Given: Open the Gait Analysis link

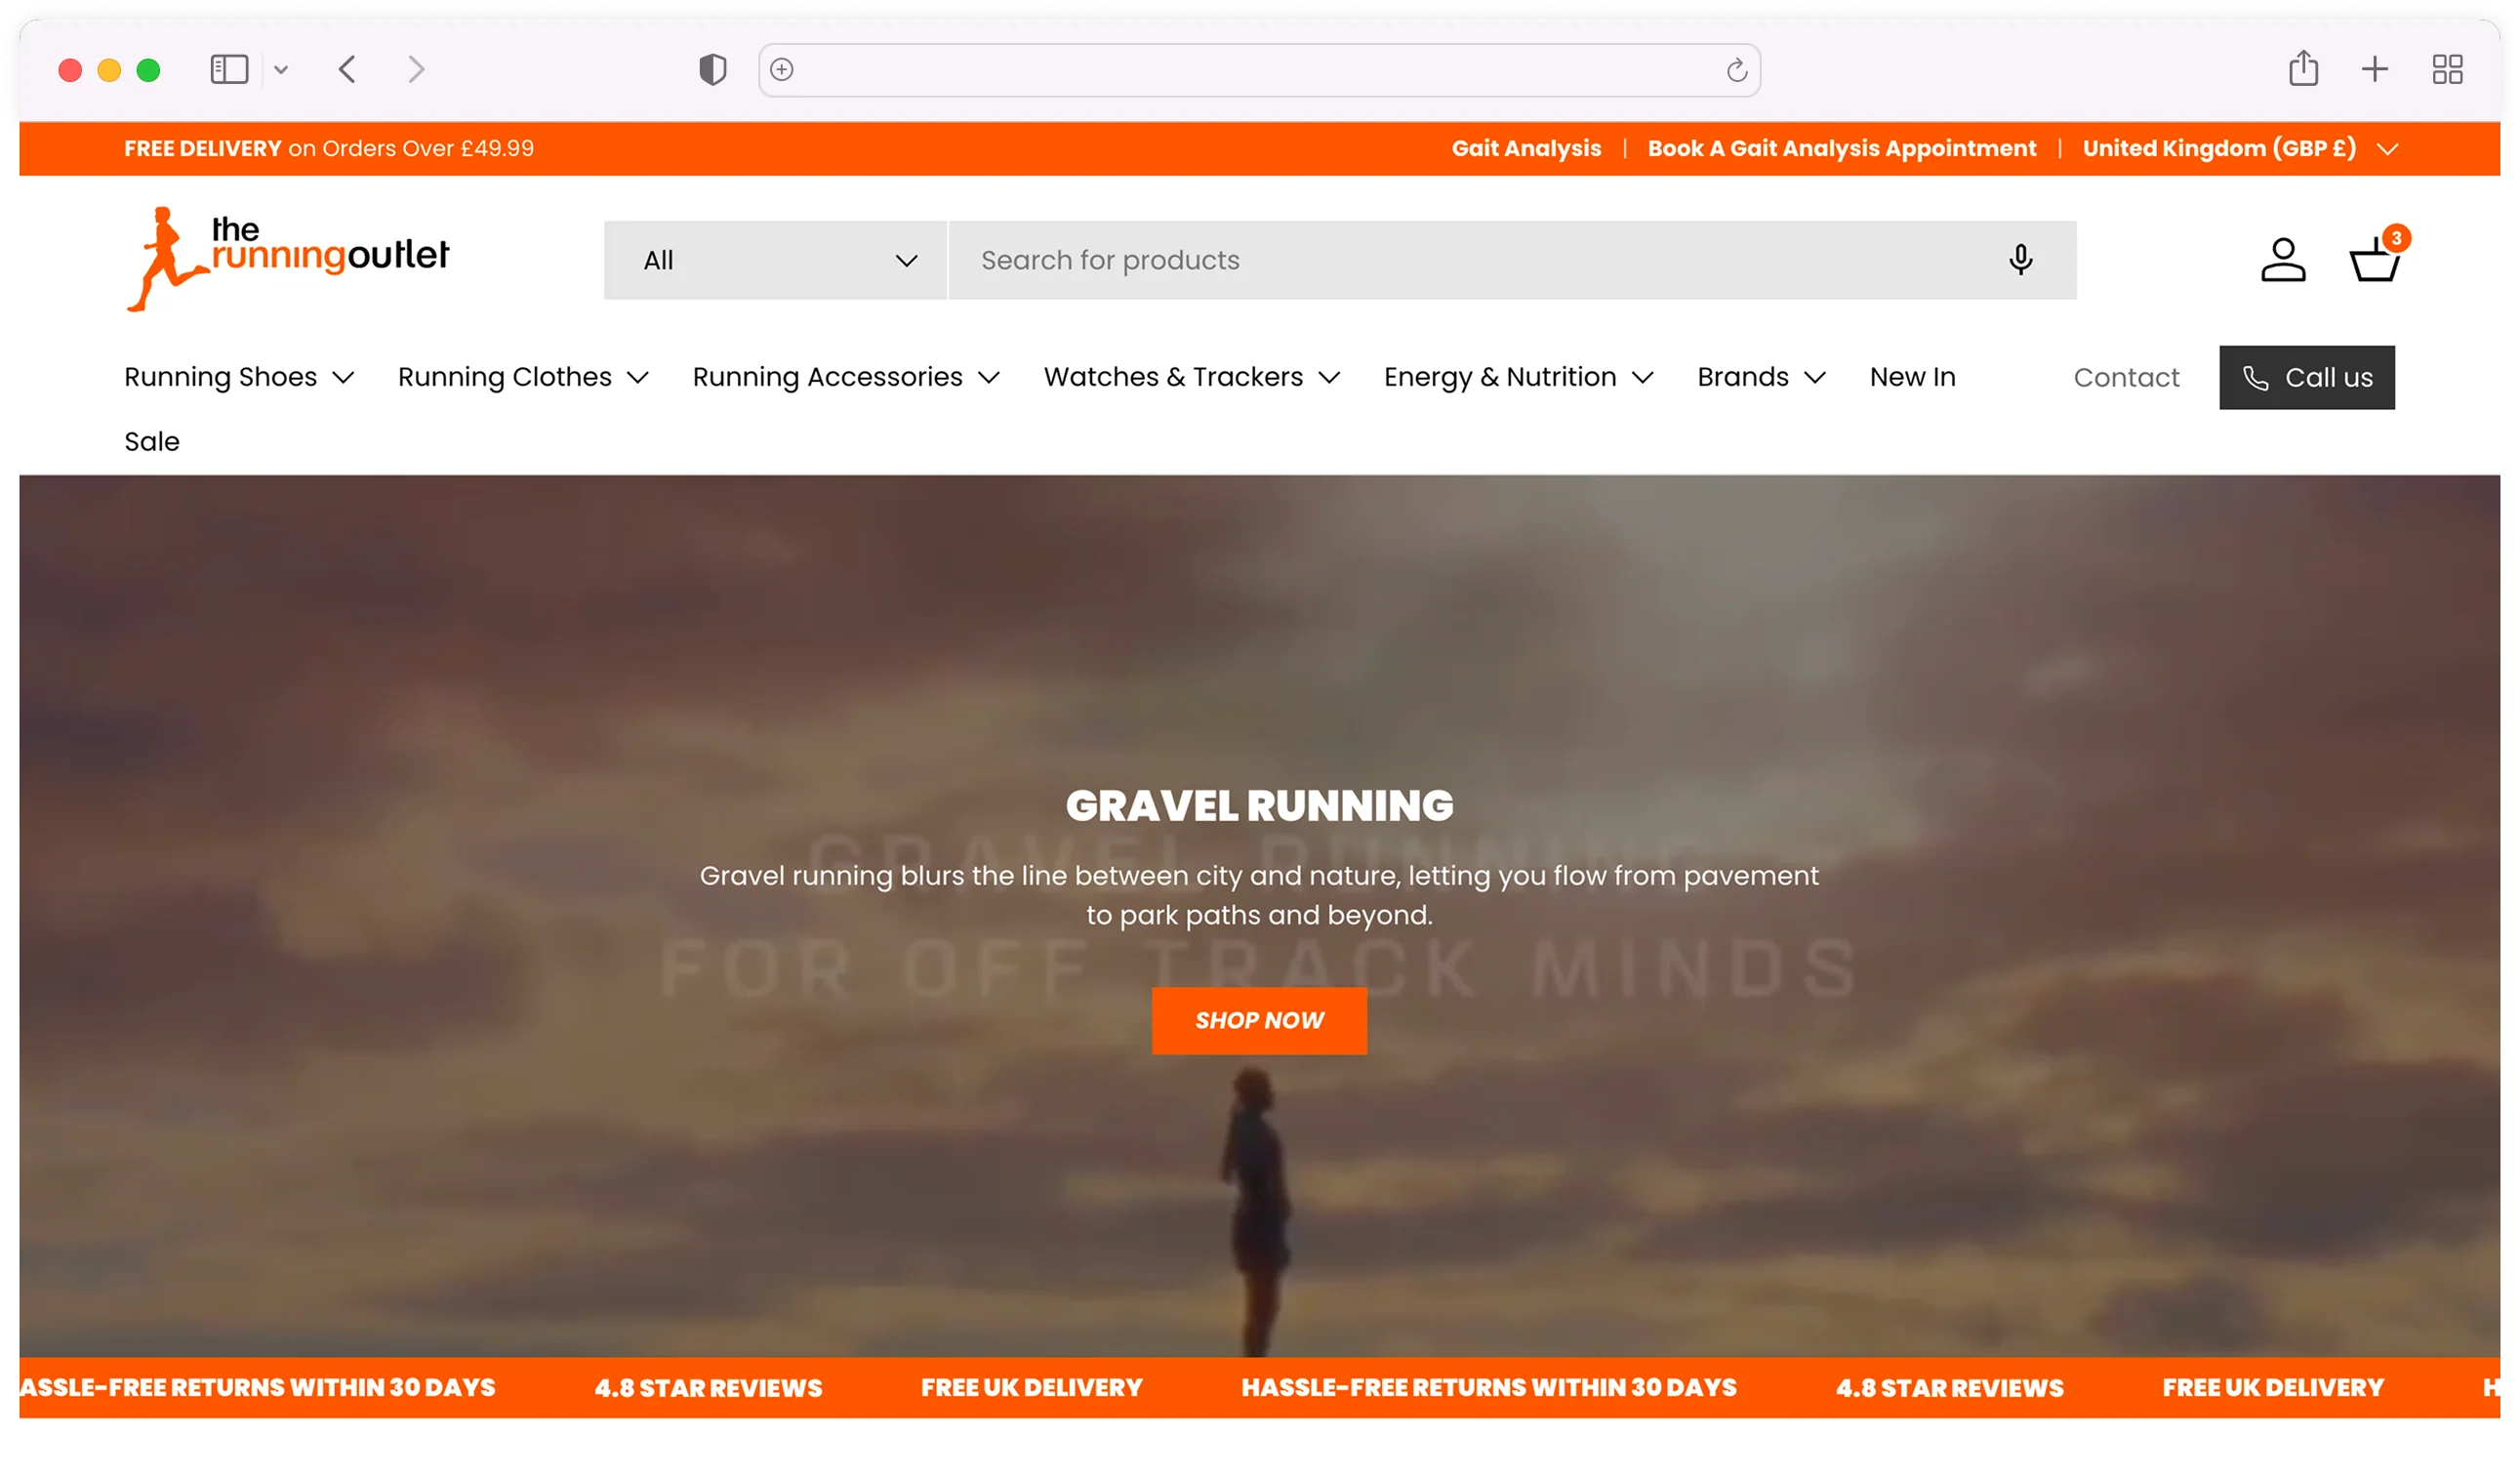Looking at the screenshot, I should click(1526, 148).
